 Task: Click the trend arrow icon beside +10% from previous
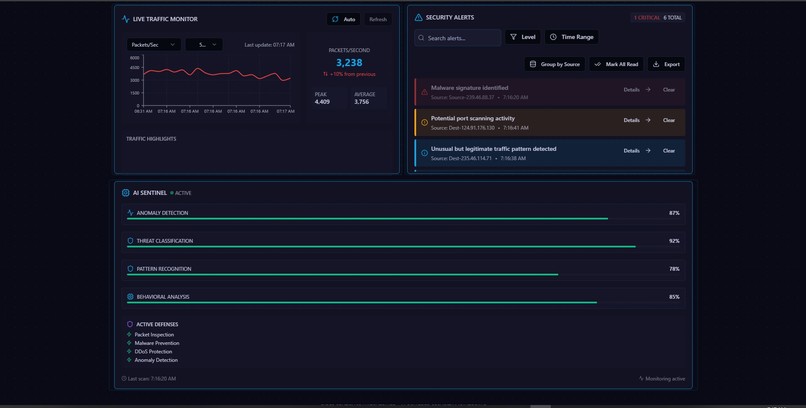pyautogui.click(x=325, y=74)
